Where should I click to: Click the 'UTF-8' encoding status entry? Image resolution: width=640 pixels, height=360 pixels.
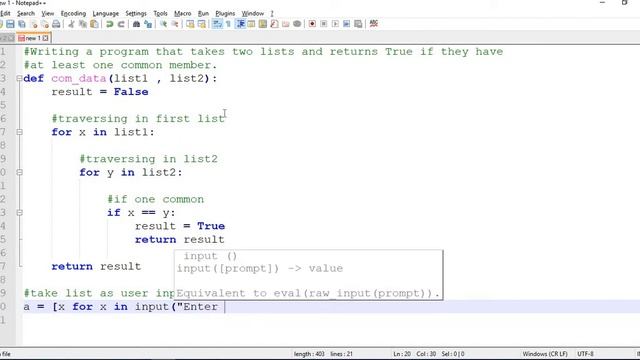point(585,354)
